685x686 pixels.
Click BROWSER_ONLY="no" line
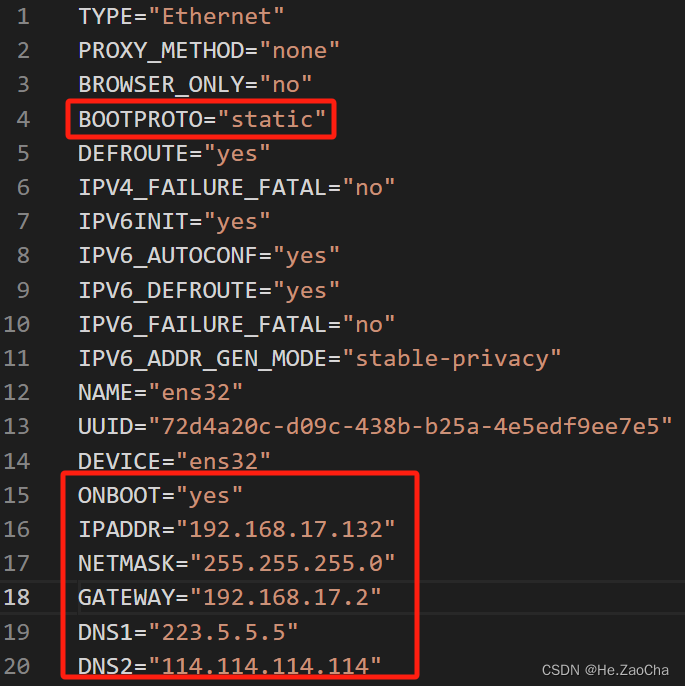click(195, 84)
